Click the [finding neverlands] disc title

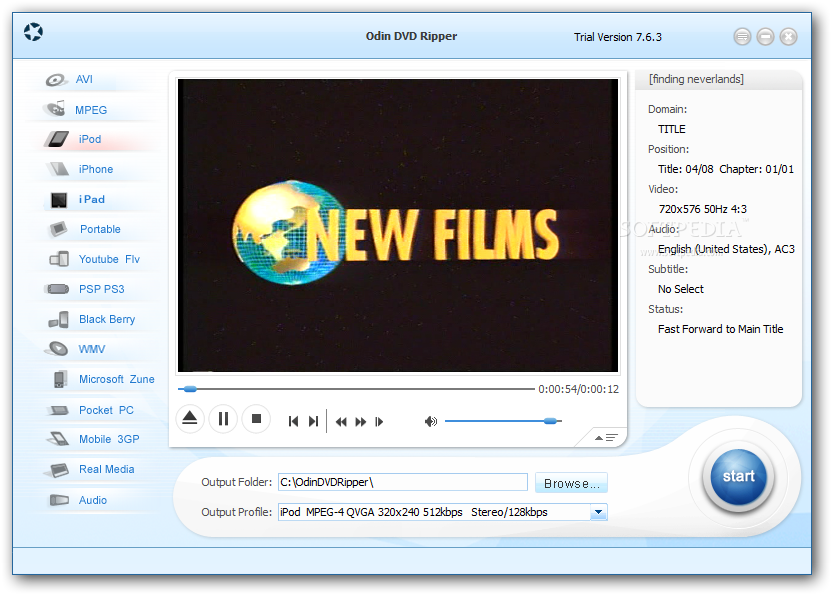pos(696,79)
